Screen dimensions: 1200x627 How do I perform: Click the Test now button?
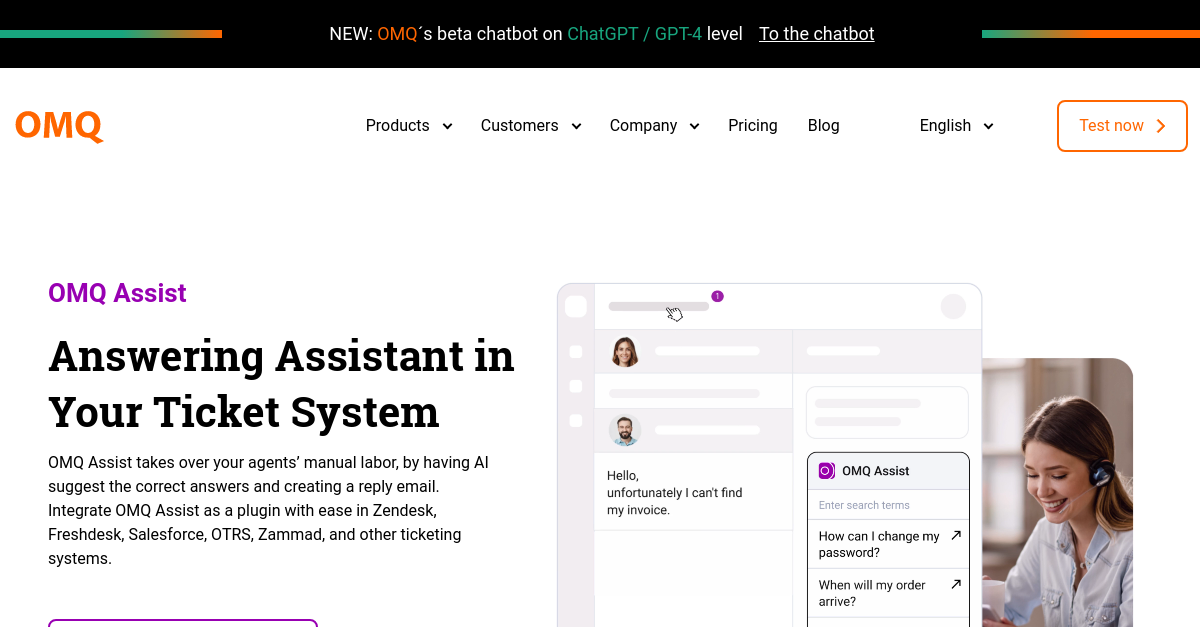(x=1122, y=126)
